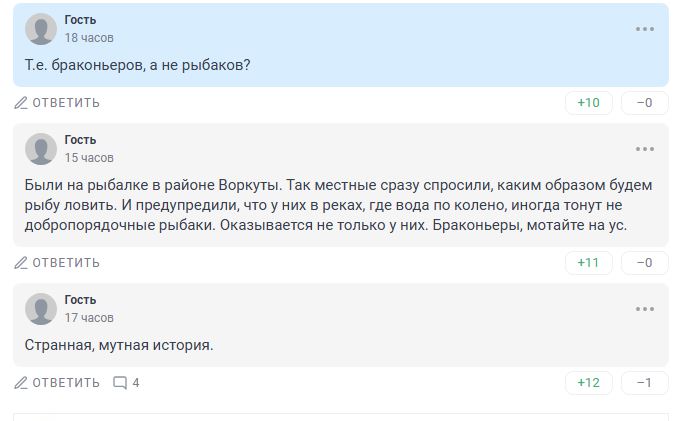The image size is (692, 421).
Task: Upvote the comment with +10 rating
Action: [x=588, y=103]
